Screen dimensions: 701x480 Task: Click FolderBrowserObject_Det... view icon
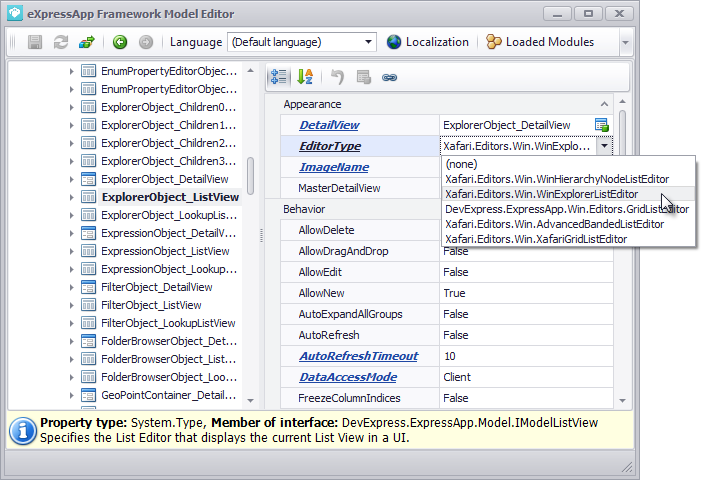[89, 341]
